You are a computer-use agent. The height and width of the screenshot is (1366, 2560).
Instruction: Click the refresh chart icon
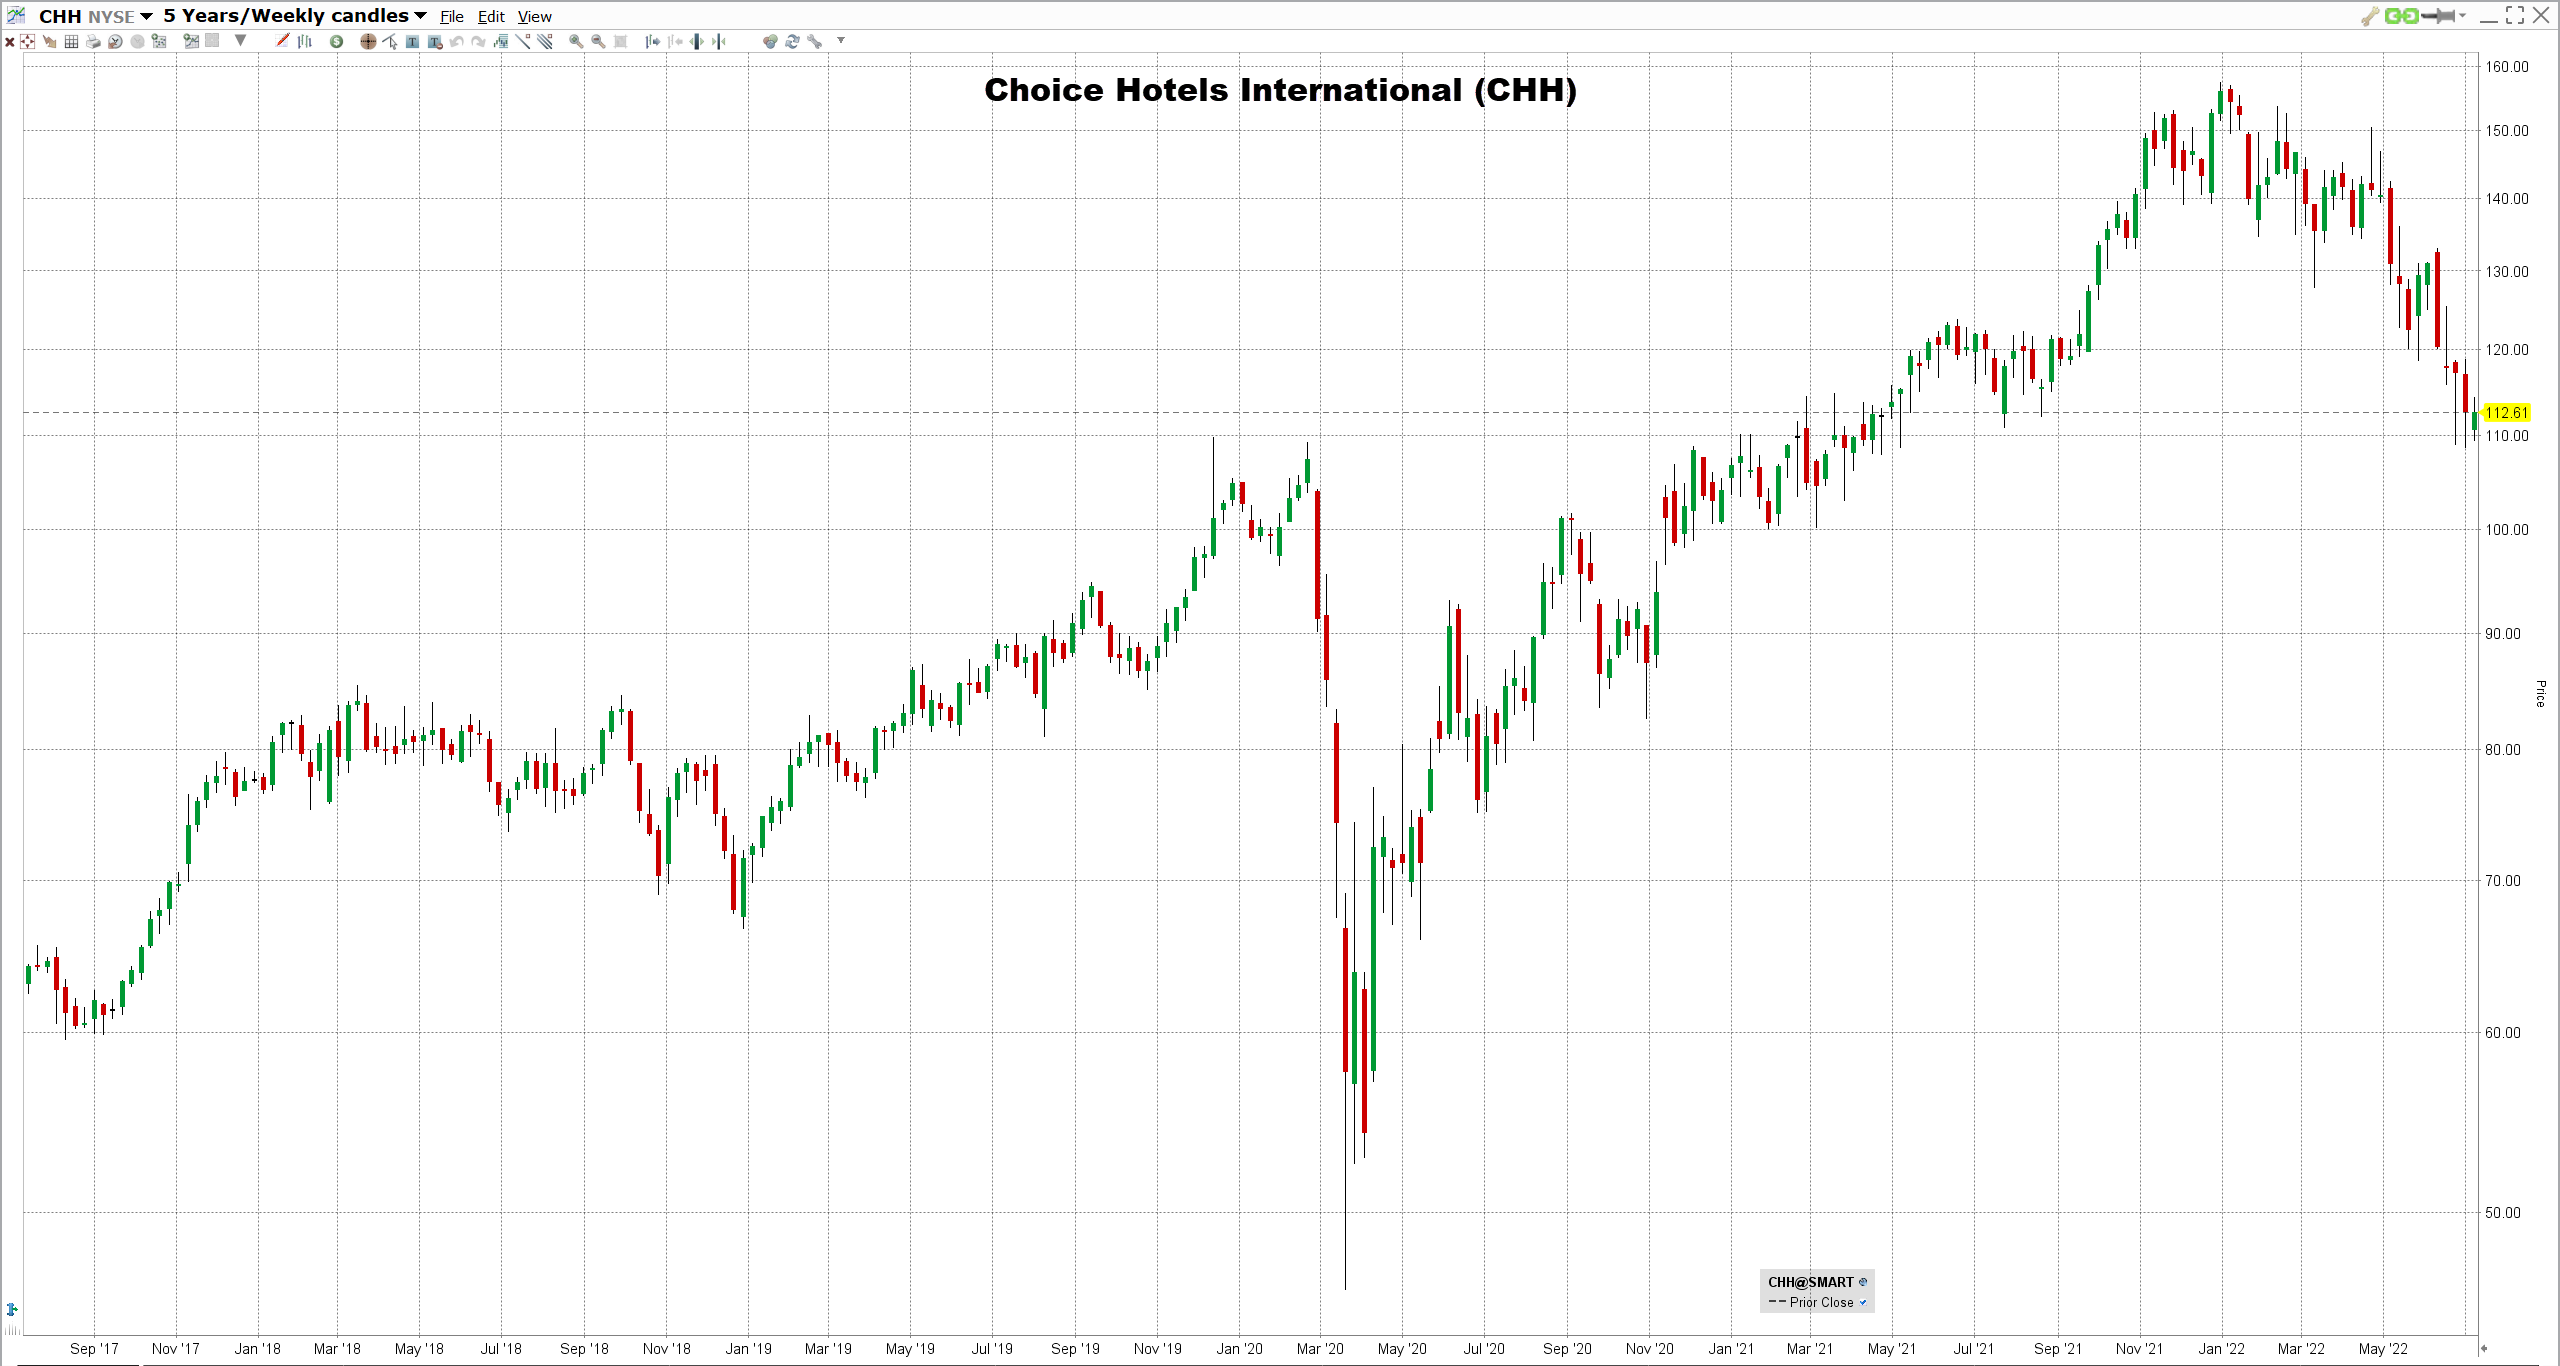[792, 42]
